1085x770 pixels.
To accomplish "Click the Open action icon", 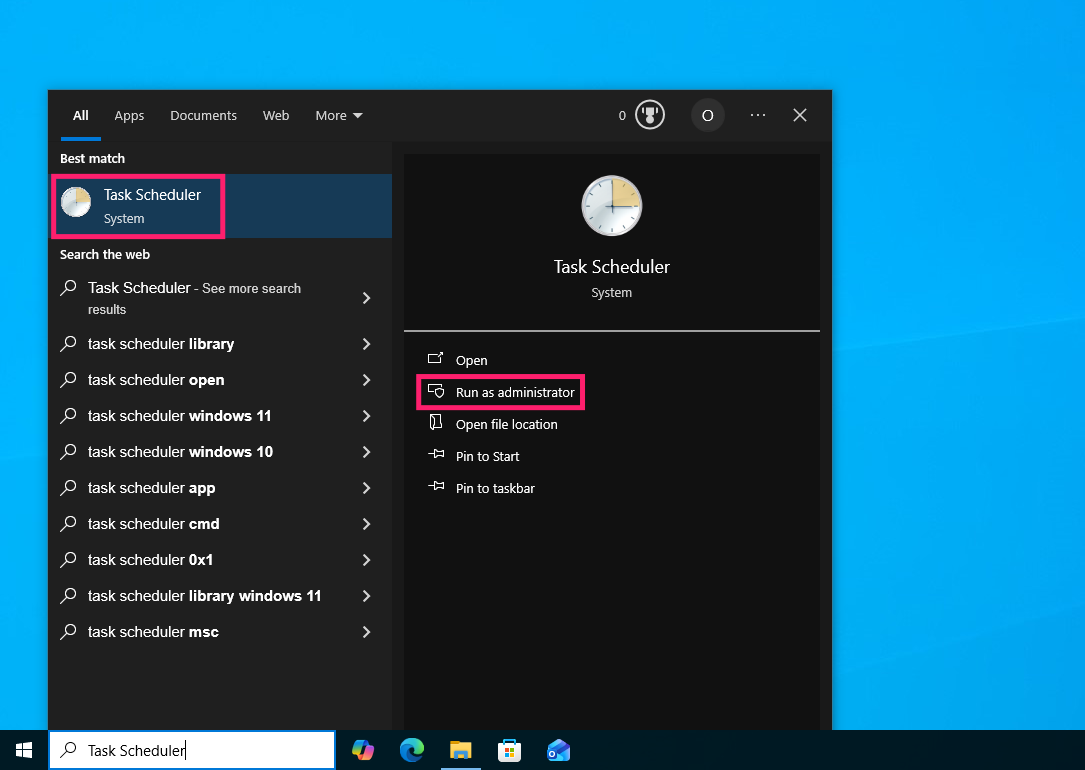I will pyautogui.click(x=435, y=358).
